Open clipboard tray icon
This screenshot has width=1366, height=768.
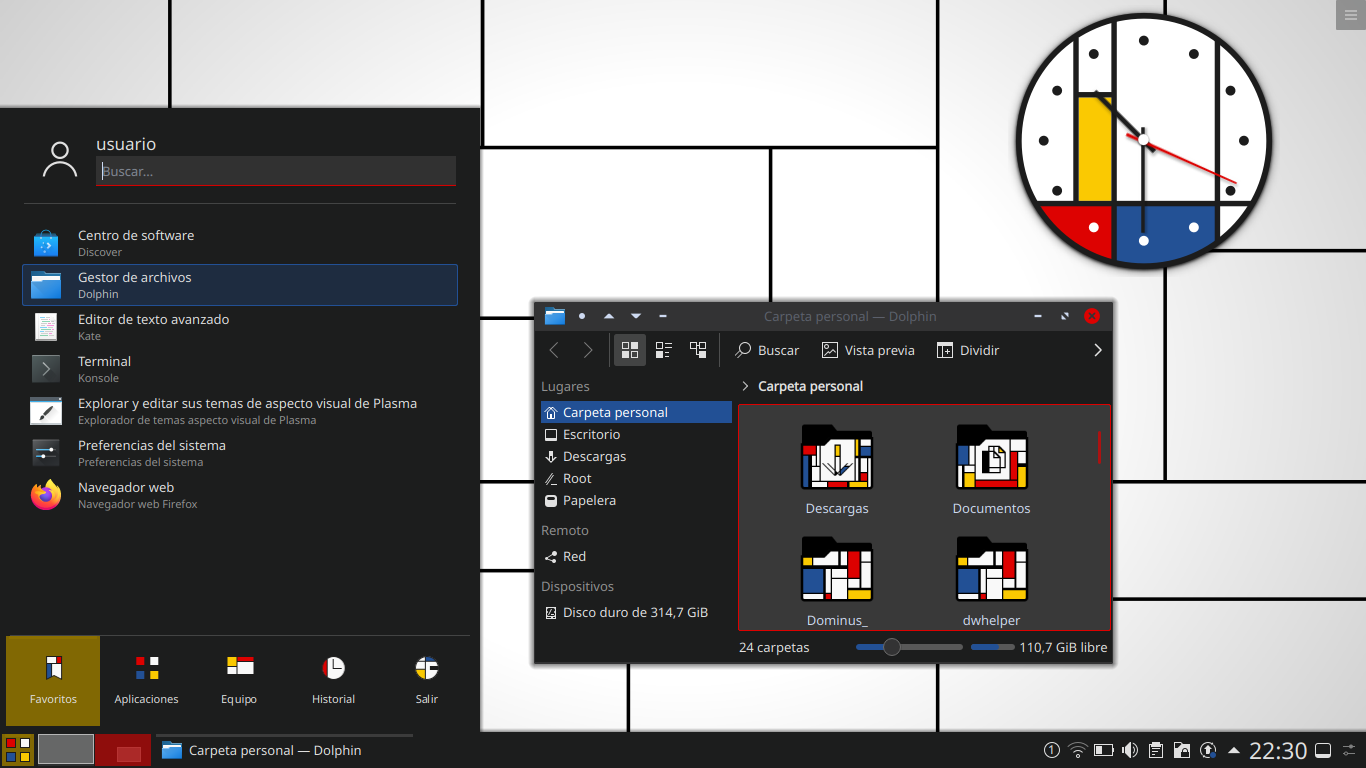click(1156, 750)
